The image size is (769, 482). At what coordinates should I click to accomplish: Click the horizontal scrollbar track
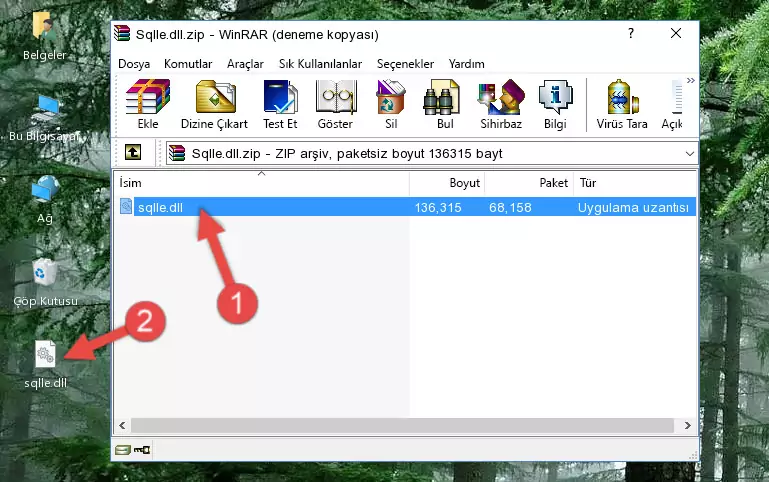403,425
